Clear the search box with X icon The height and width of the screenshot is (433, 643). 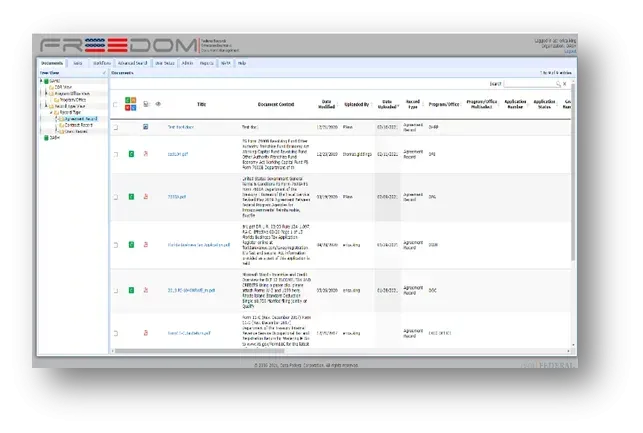(x=565, y=84)
